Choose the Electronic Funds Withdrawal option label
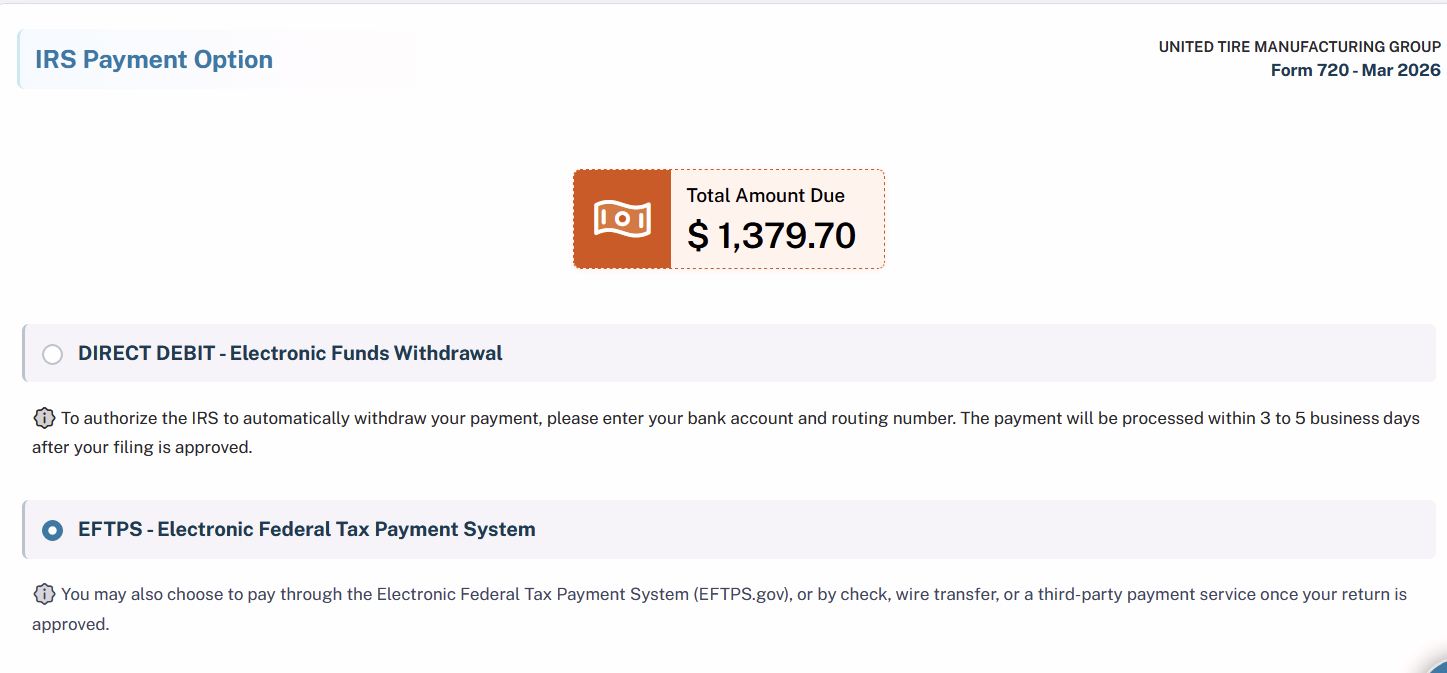The height and width of the screenshot is (673, 1447). pos(366,353)
